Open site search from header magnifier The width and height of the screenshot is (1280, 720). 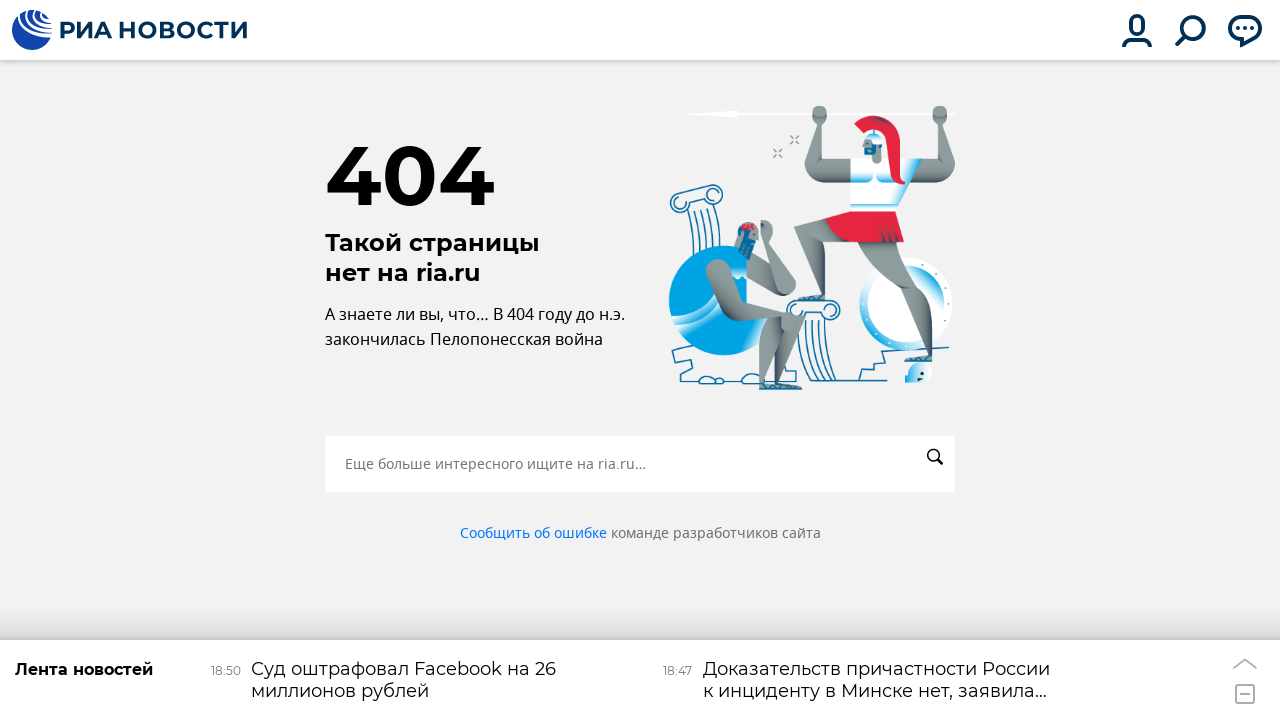pos(1190,31)
